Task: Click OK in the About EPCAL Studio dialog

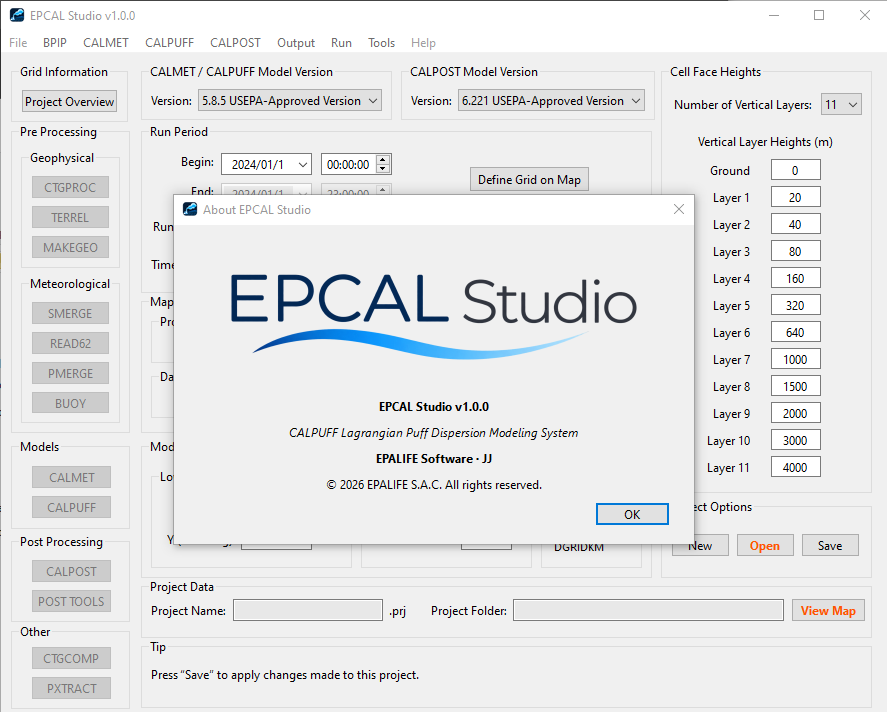Action: [x=632, y=514]
